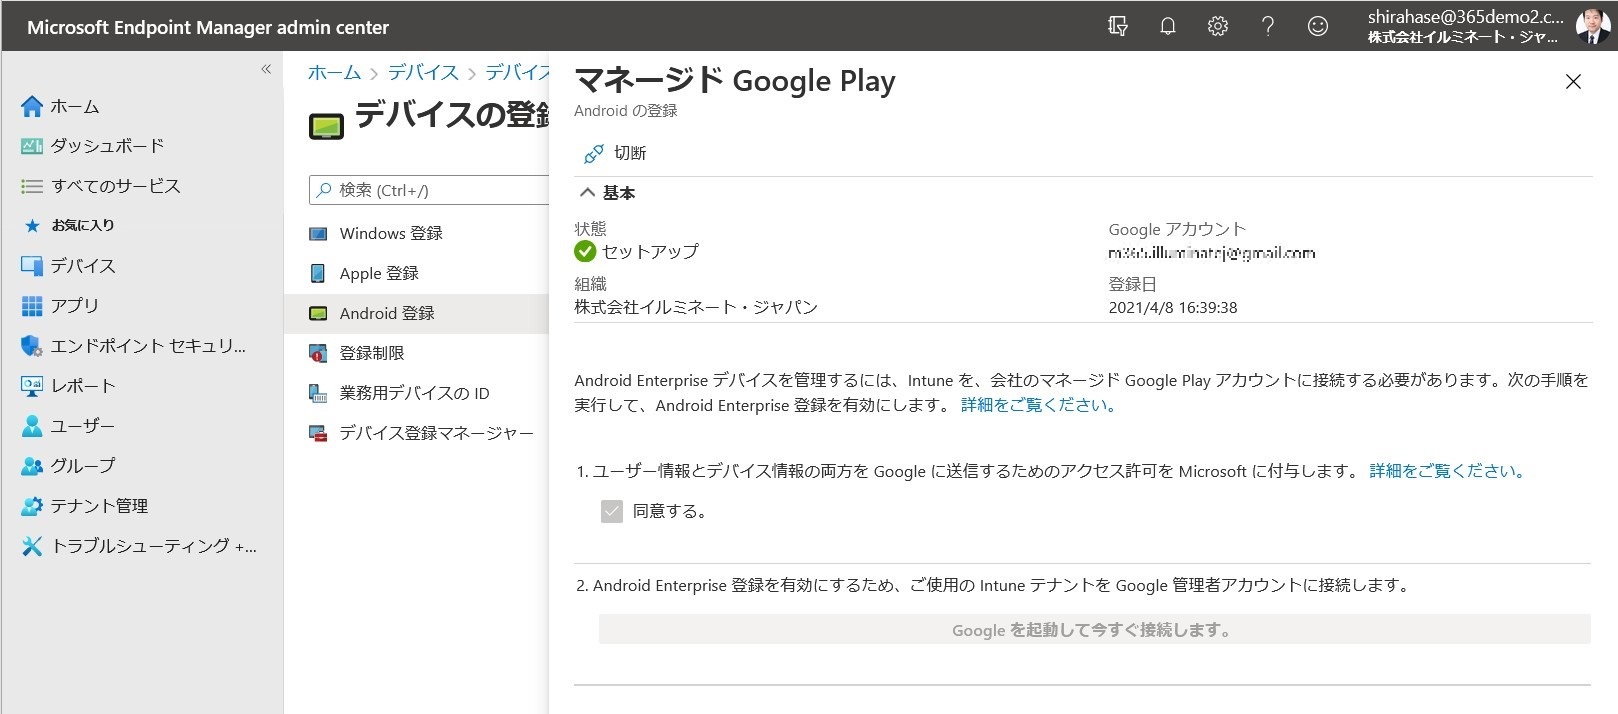Click the Endpoint Security shield icon
This screenshot has width=1618, height=714.
(32, 346)
